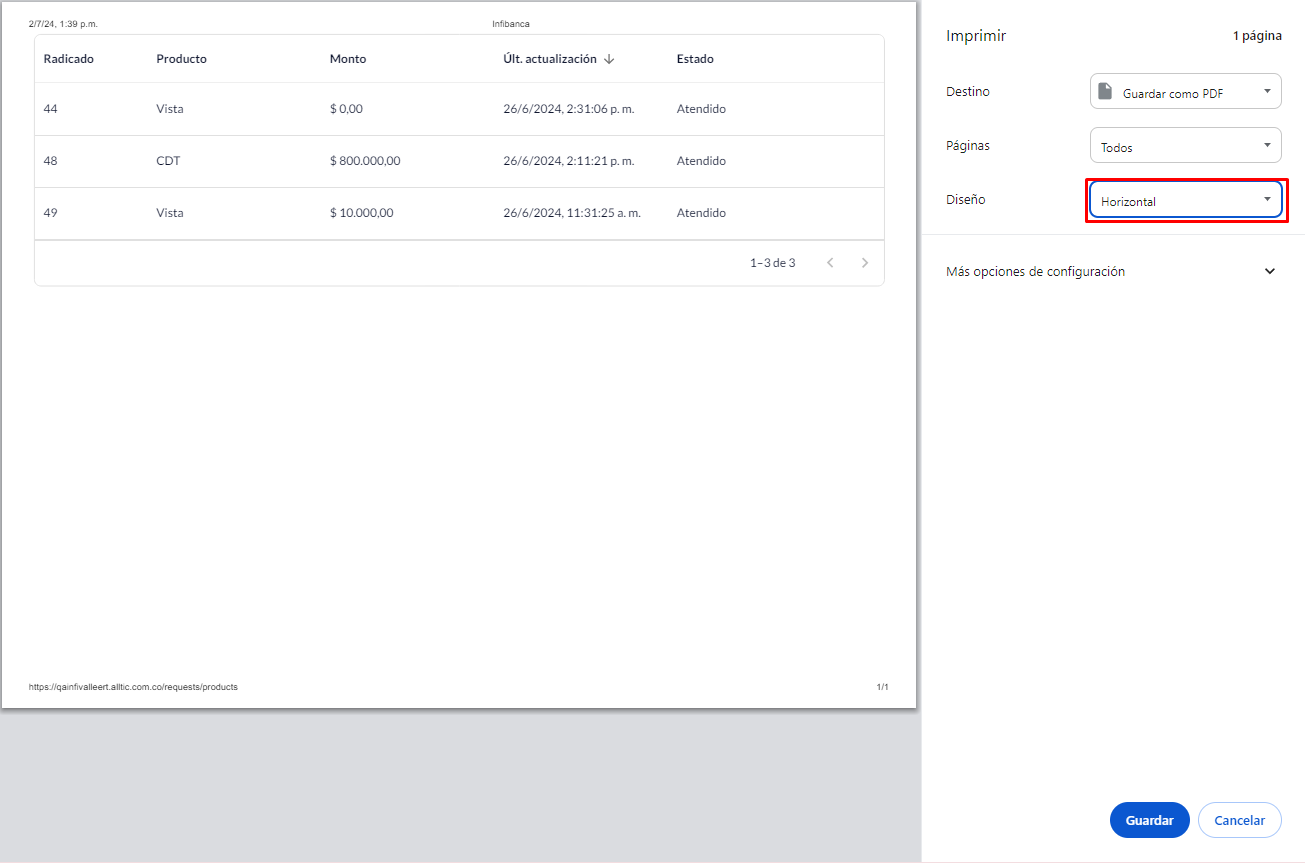Click the Vista product in row 49
1305x863 pixels.
coord(170,213)
